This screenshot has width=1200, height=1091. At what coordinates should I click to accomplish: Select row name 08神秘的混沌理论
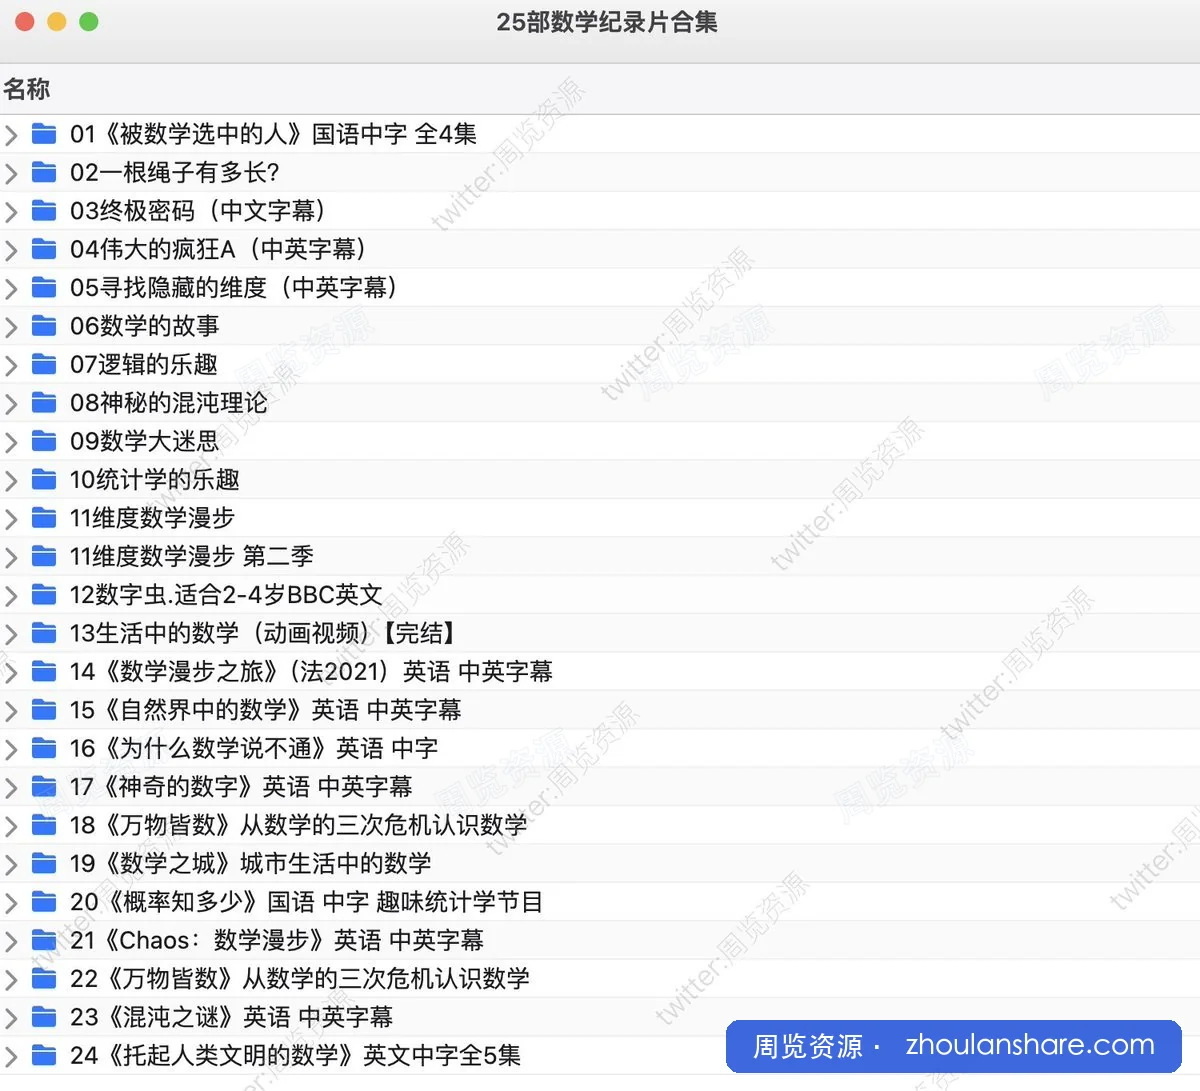coord(169,402)
